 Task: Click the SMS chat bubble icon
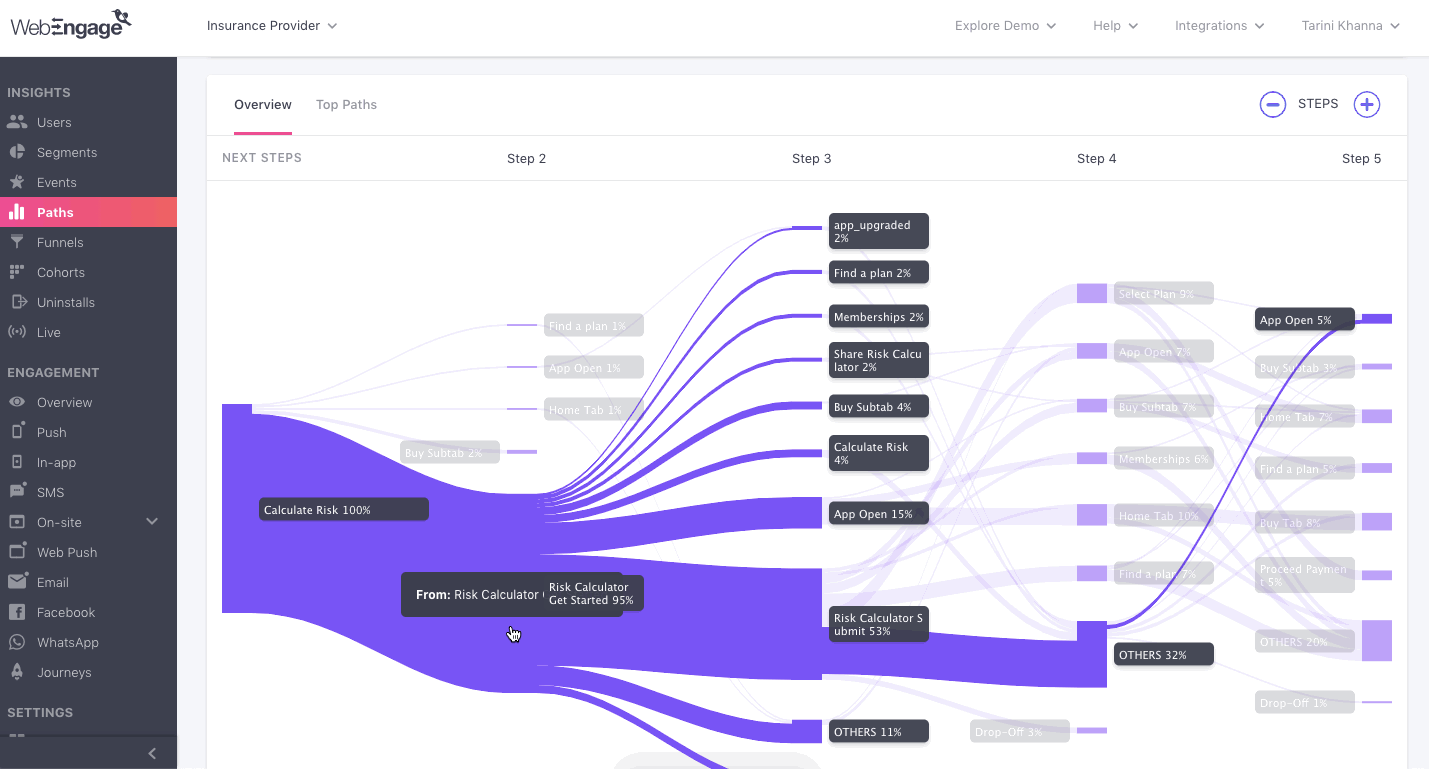[x=16, y=492]
